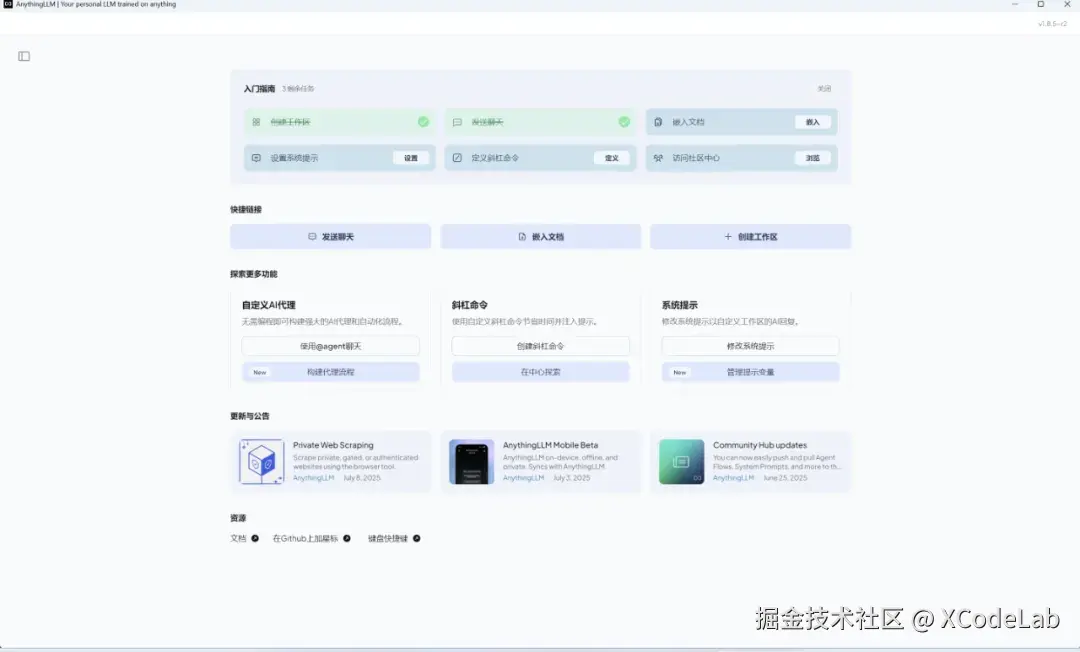Click 修改系统提示 under 系统提示
The image size is (1080, 652).
pos(750,346)
